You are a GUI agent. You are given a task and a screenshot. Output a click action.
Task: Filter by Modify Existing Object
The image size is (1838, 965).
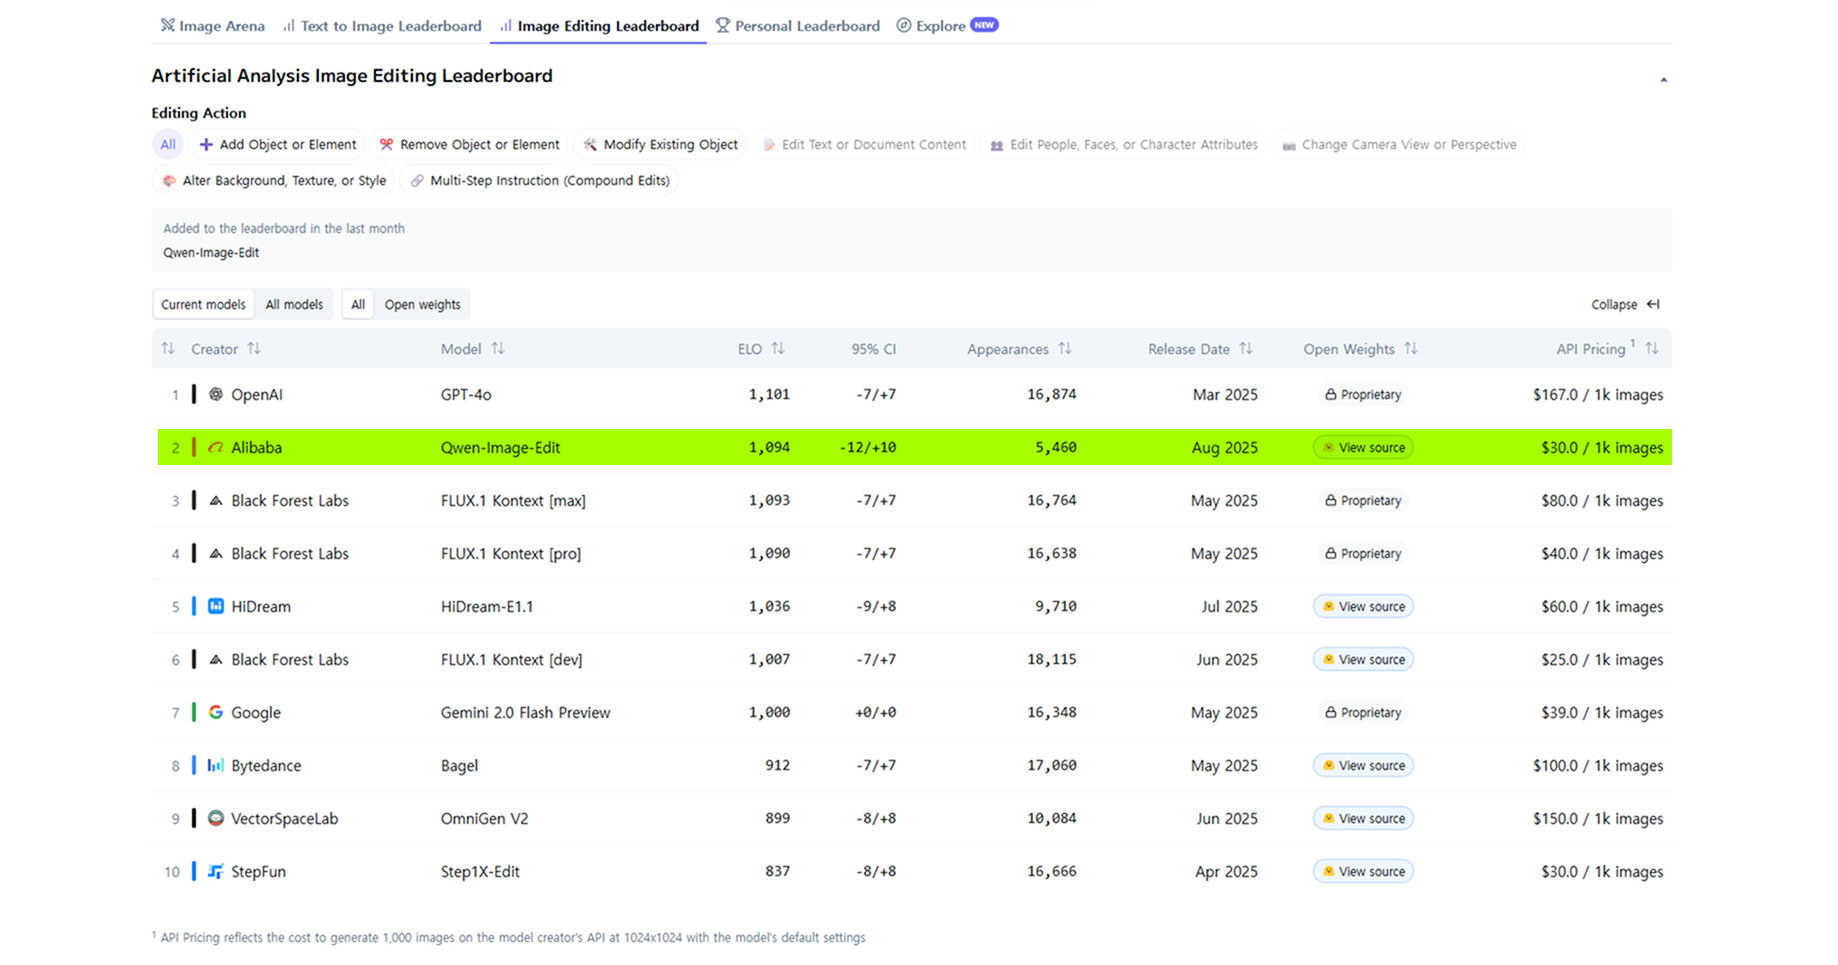(660, 145)
